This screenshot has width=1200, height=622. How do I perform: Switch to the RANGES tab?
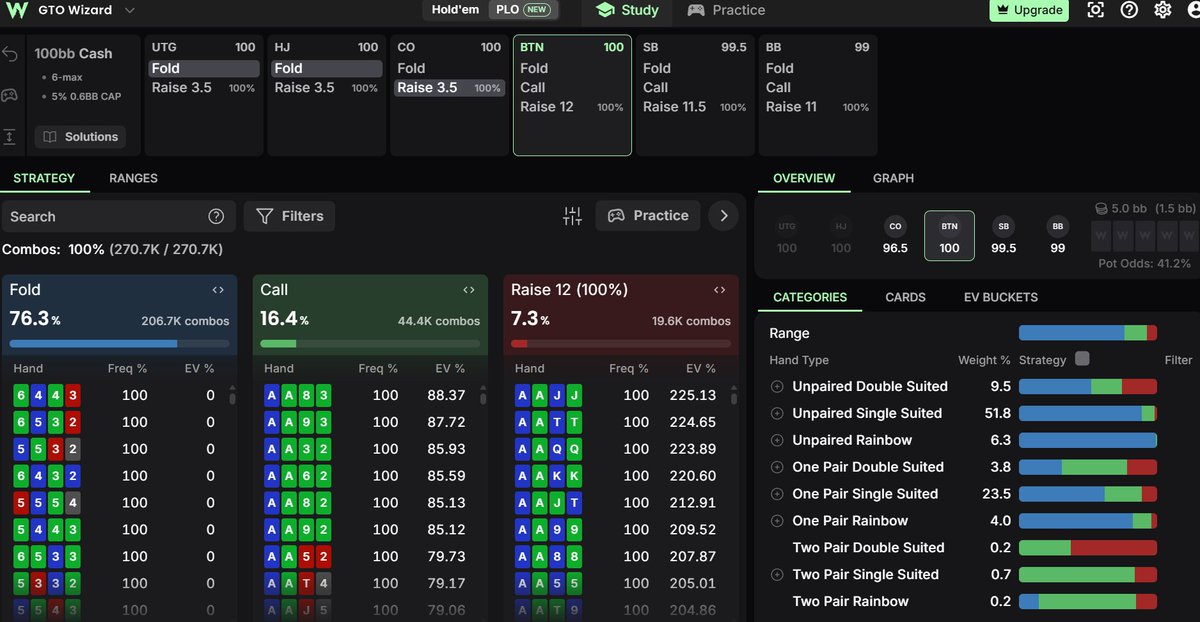coord(133,178)
